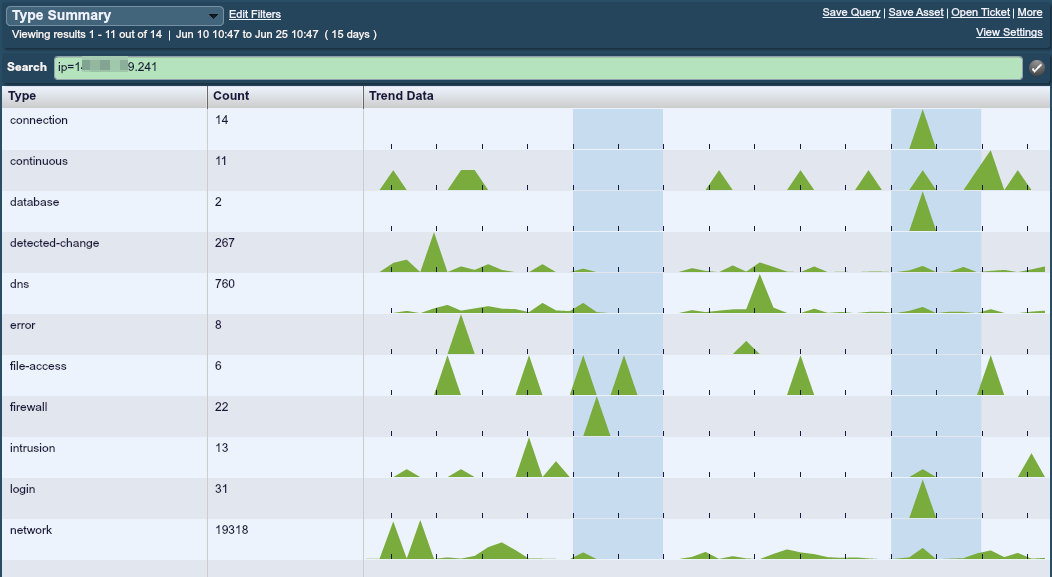
Task: Click the Trend Data column header
Action: (707, 96)
